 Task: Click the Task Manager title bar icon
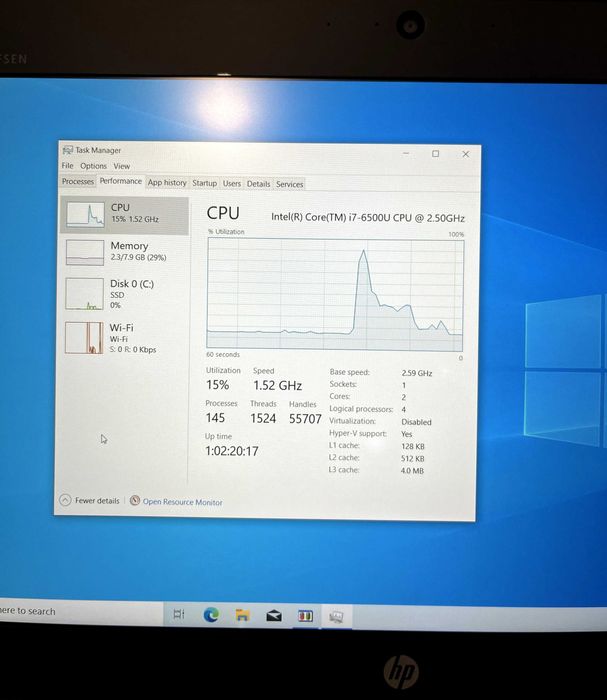point(68,150)
